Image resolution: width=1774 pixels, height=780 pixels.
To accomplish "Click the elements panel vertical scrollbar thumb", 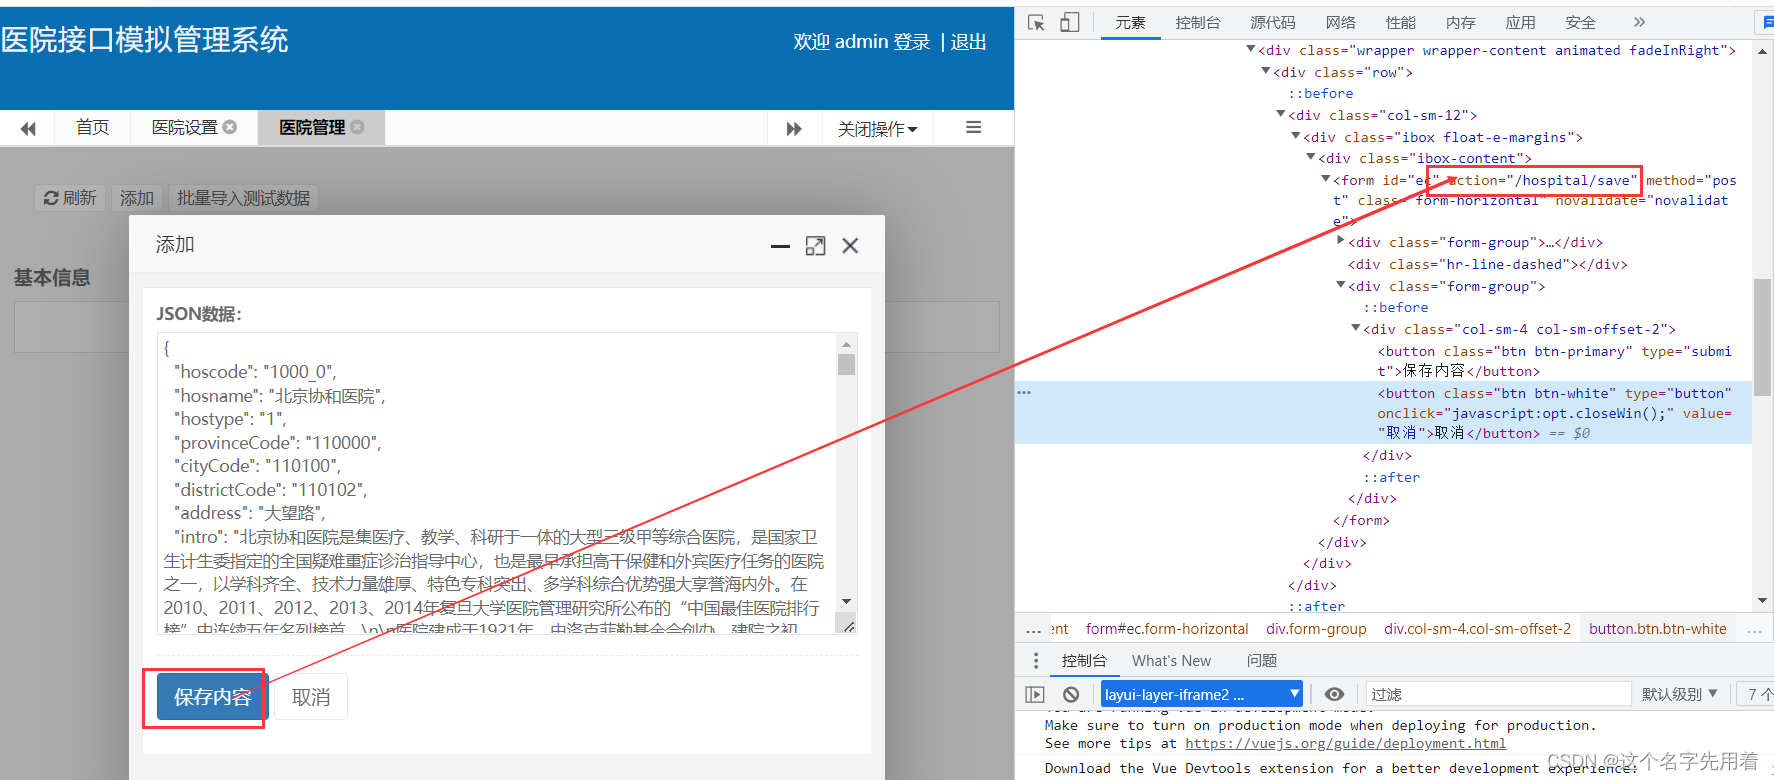I will 1762,337.
